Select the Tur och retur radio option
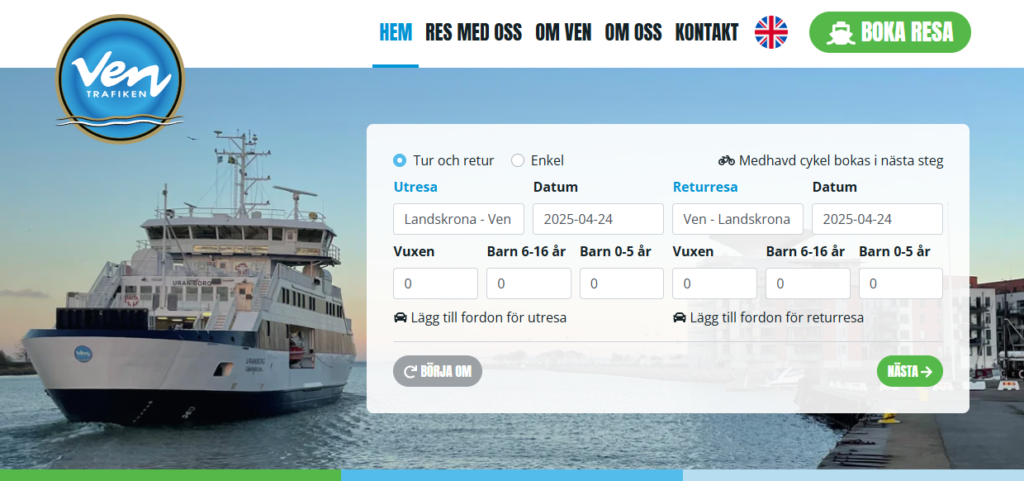Screen dimensions: 1024x481 point(400,160)
